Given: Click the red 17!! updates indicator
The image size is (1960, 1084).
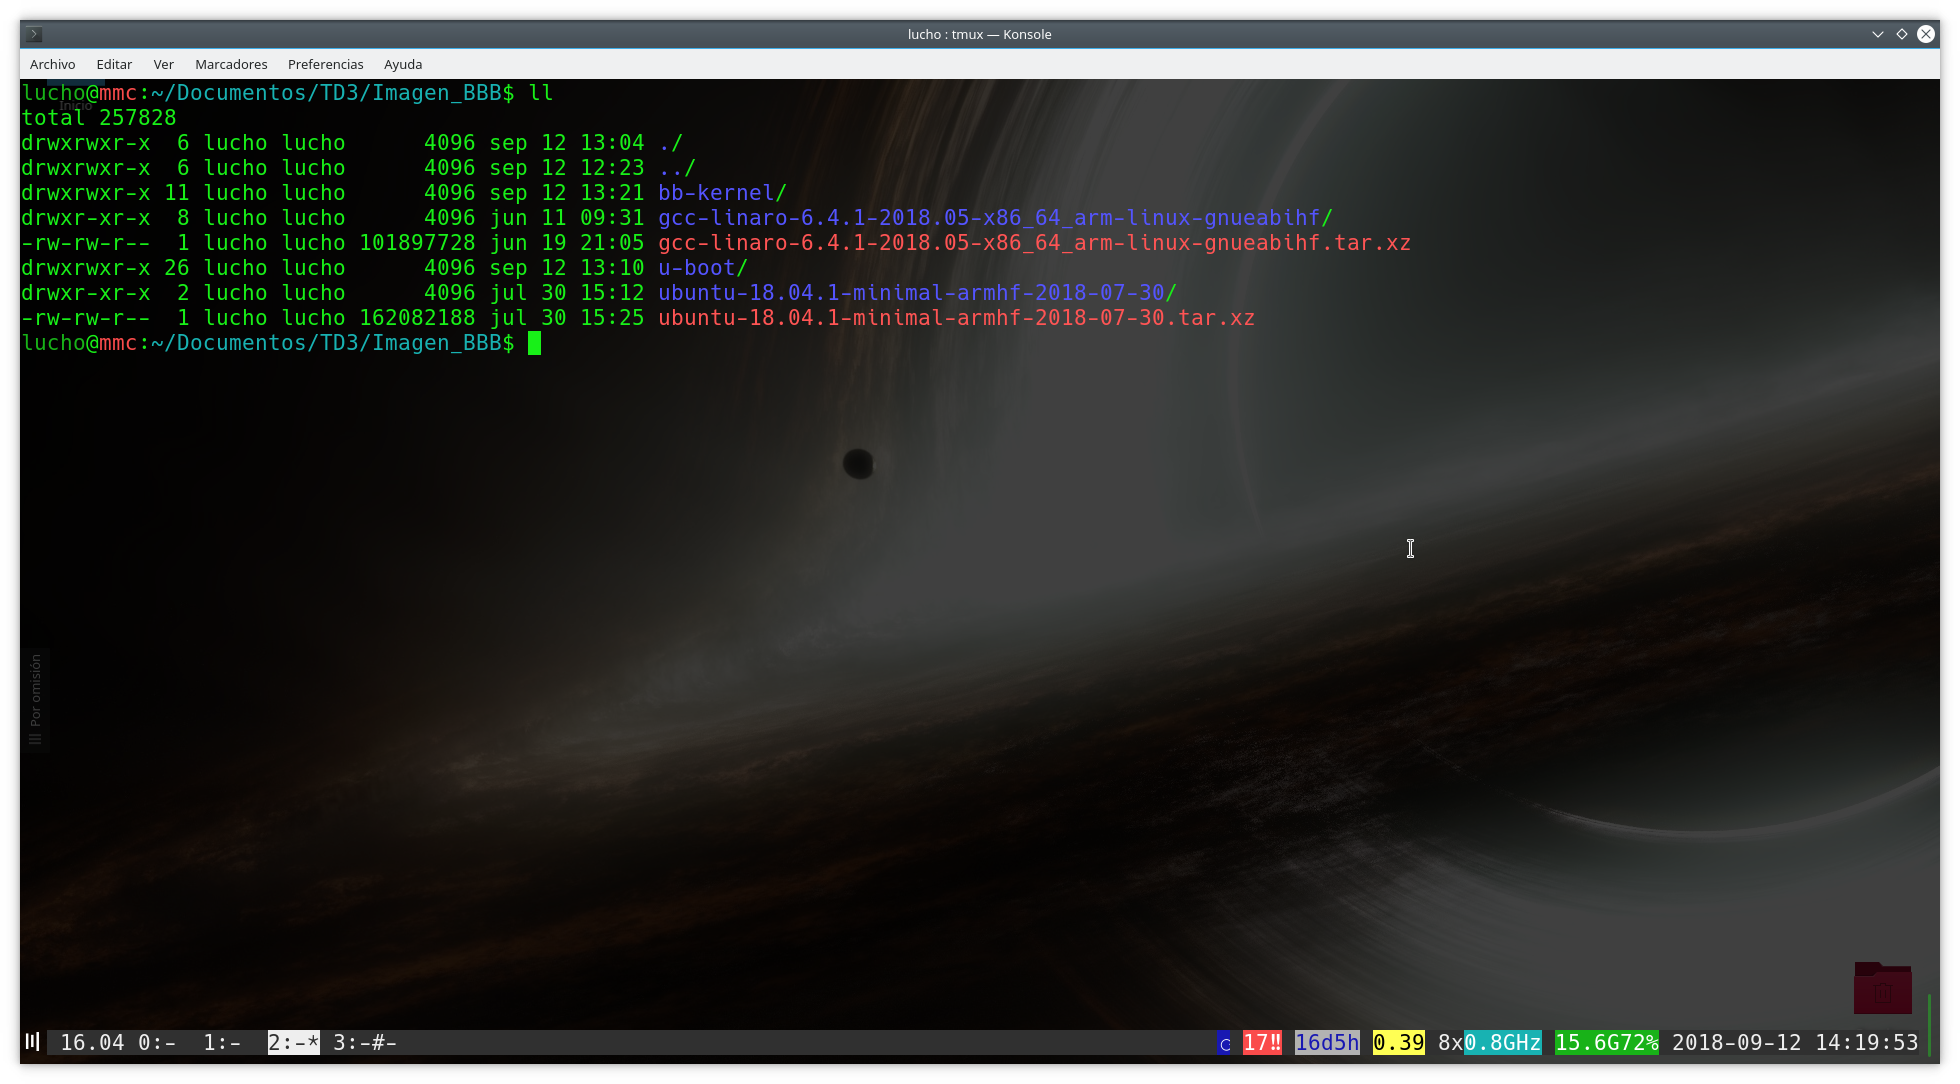Looking at the screenshot, I should (x=1262, y=1043).
